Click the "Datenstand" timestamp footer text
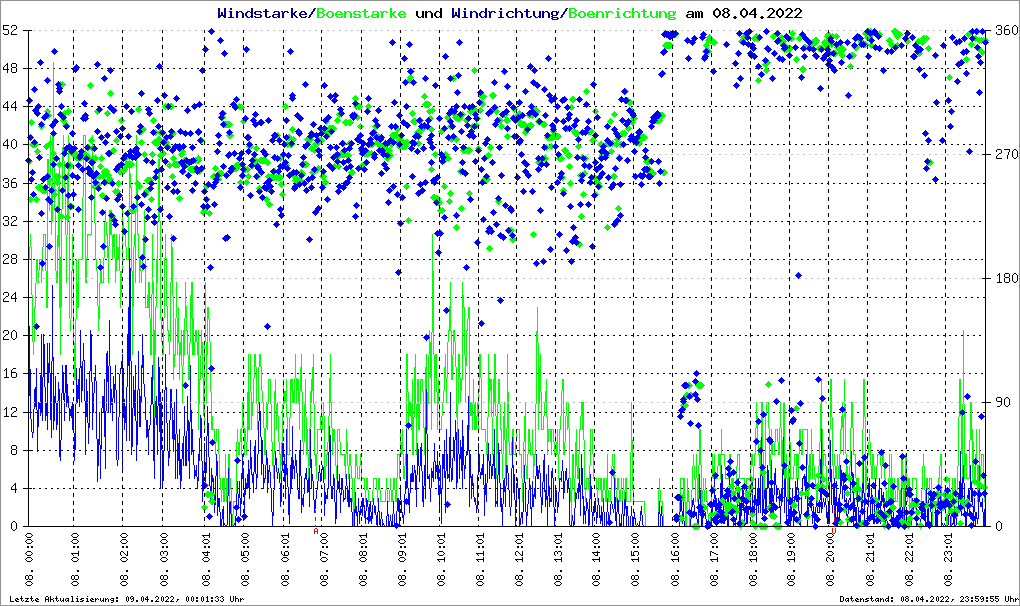Viewport: 1020px width, 606px height. tap(927, 599)
